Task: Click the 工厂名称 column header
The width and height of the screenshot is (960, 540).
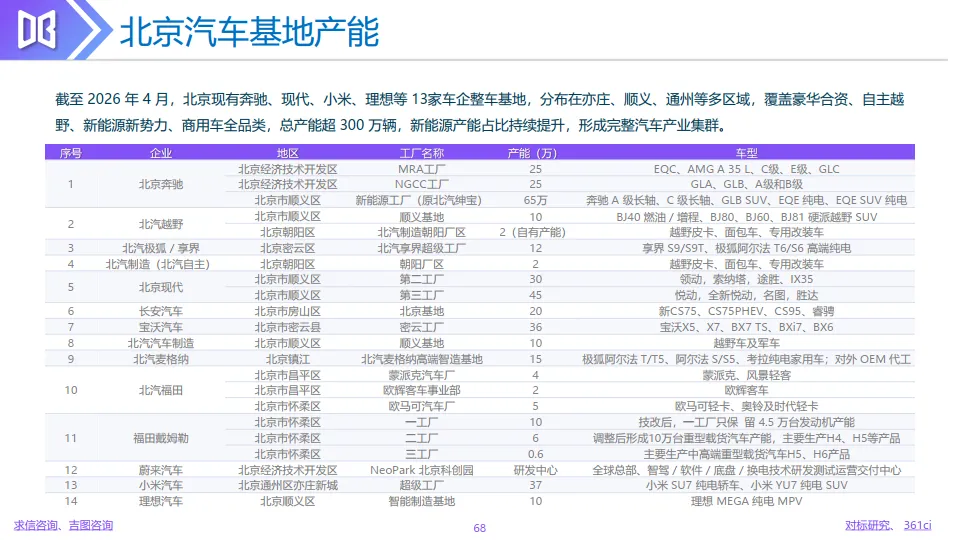Action: click(421, 153)
